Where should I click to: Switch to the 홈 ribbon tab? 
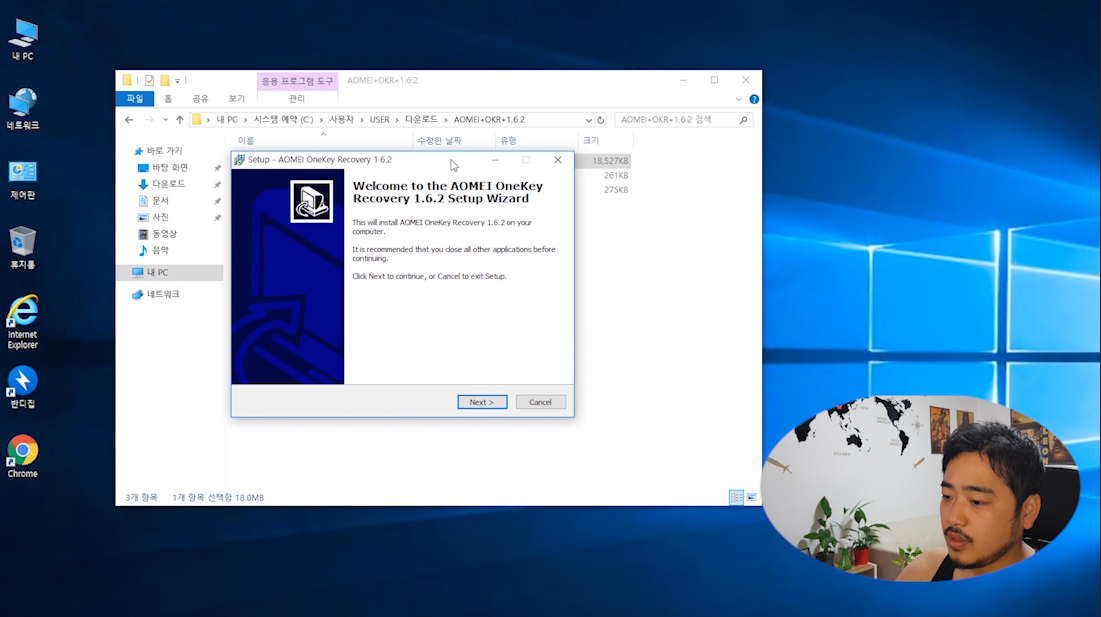(168, 99)
